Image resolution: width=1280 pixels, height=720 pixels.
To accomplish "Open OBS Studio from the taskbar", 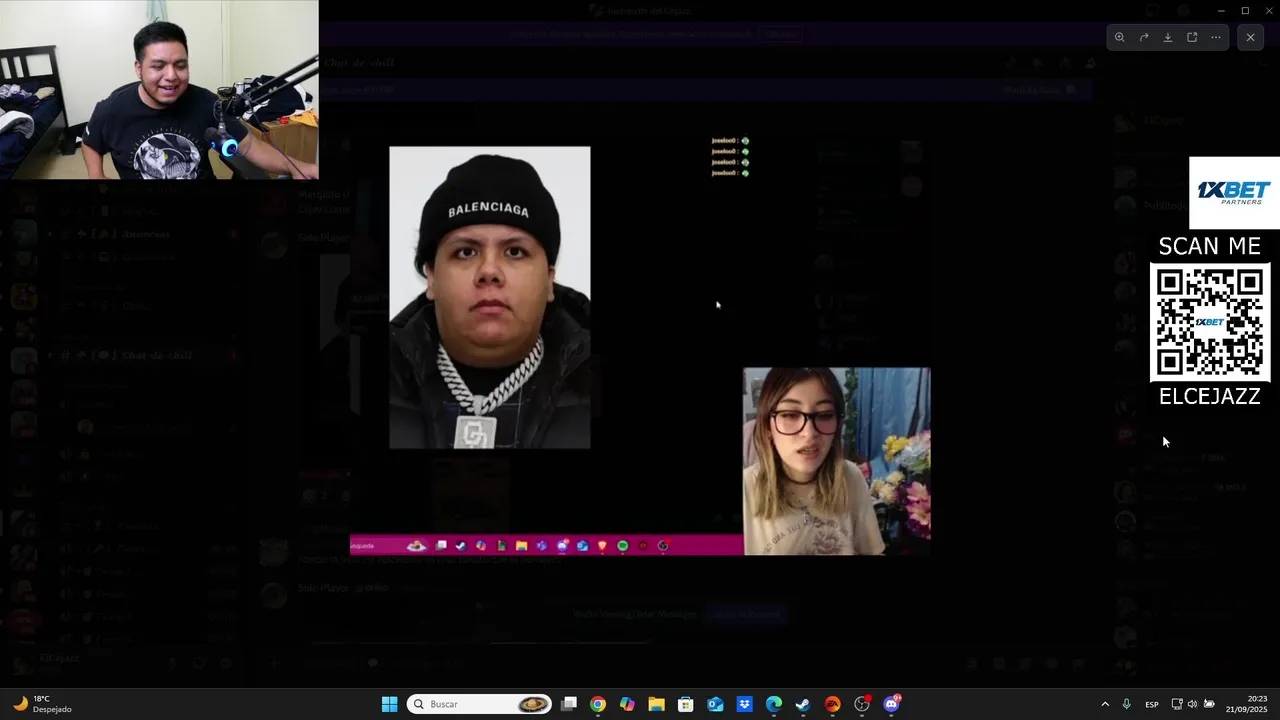I will pos(862,704).
